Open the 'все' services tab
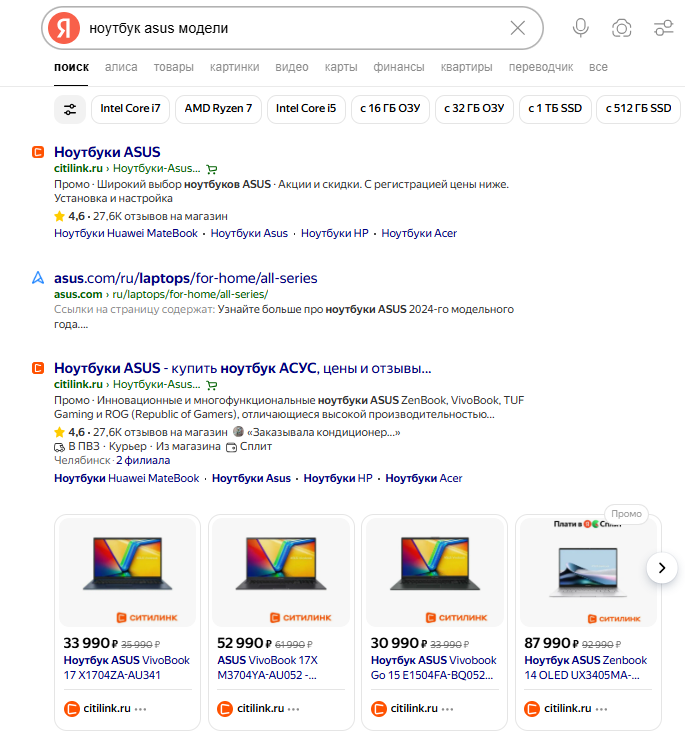This screenshot has height=736, width=685. point(598,67)
